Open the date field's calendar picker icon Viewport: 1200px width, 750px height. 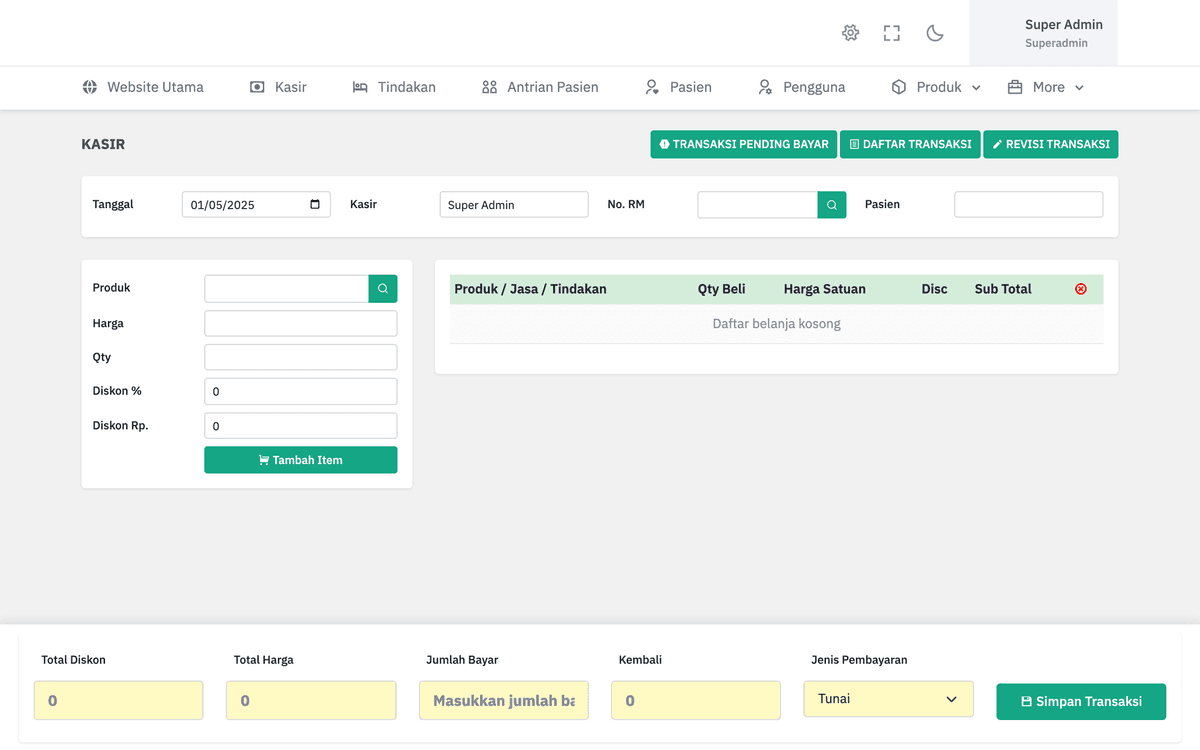pyautogui.click(x=315, y=204)
